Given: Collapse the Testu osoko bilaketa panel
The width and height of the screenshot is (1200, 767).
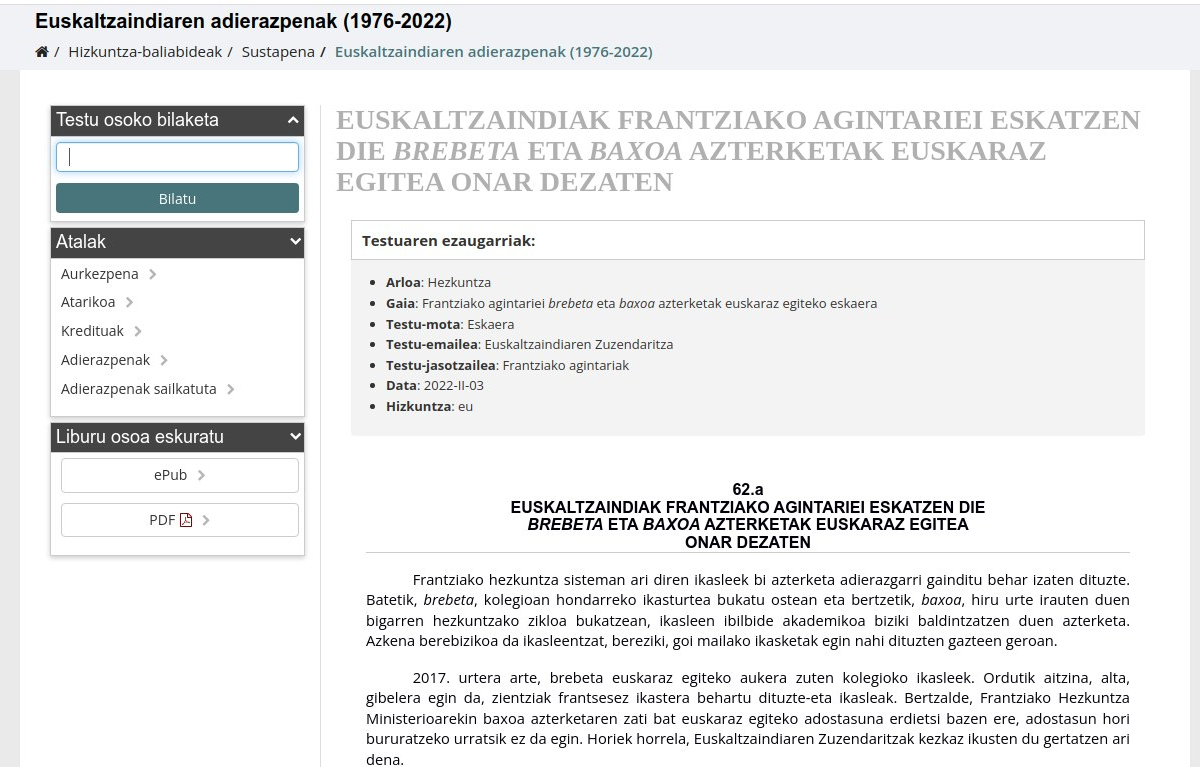Looking at the screenshot, I should pos(177,120).
